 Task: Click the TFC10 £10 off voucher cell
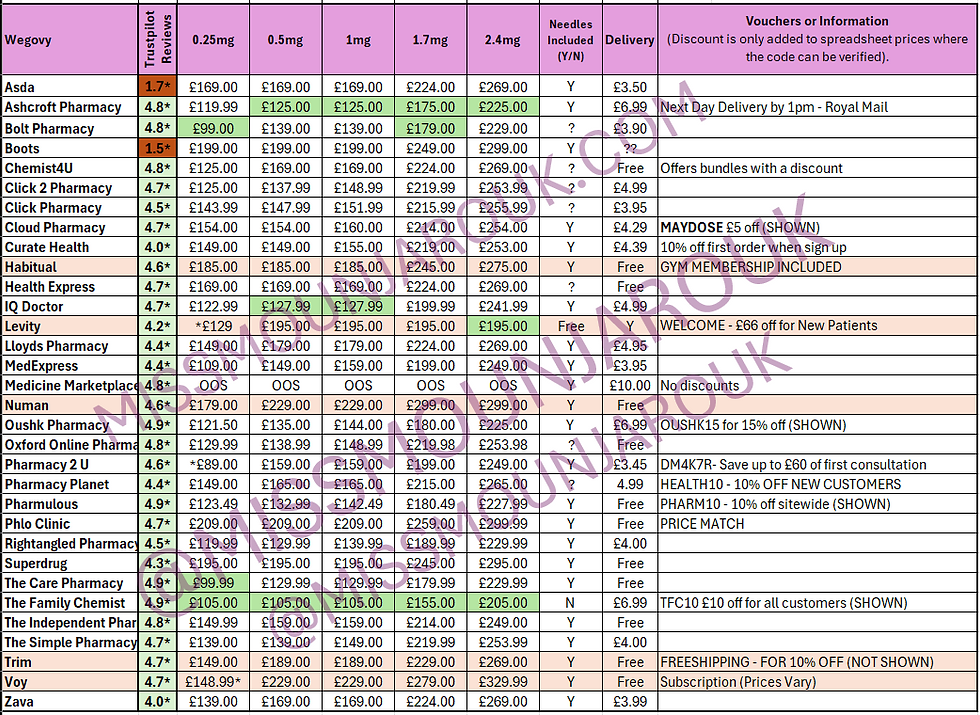818,603
